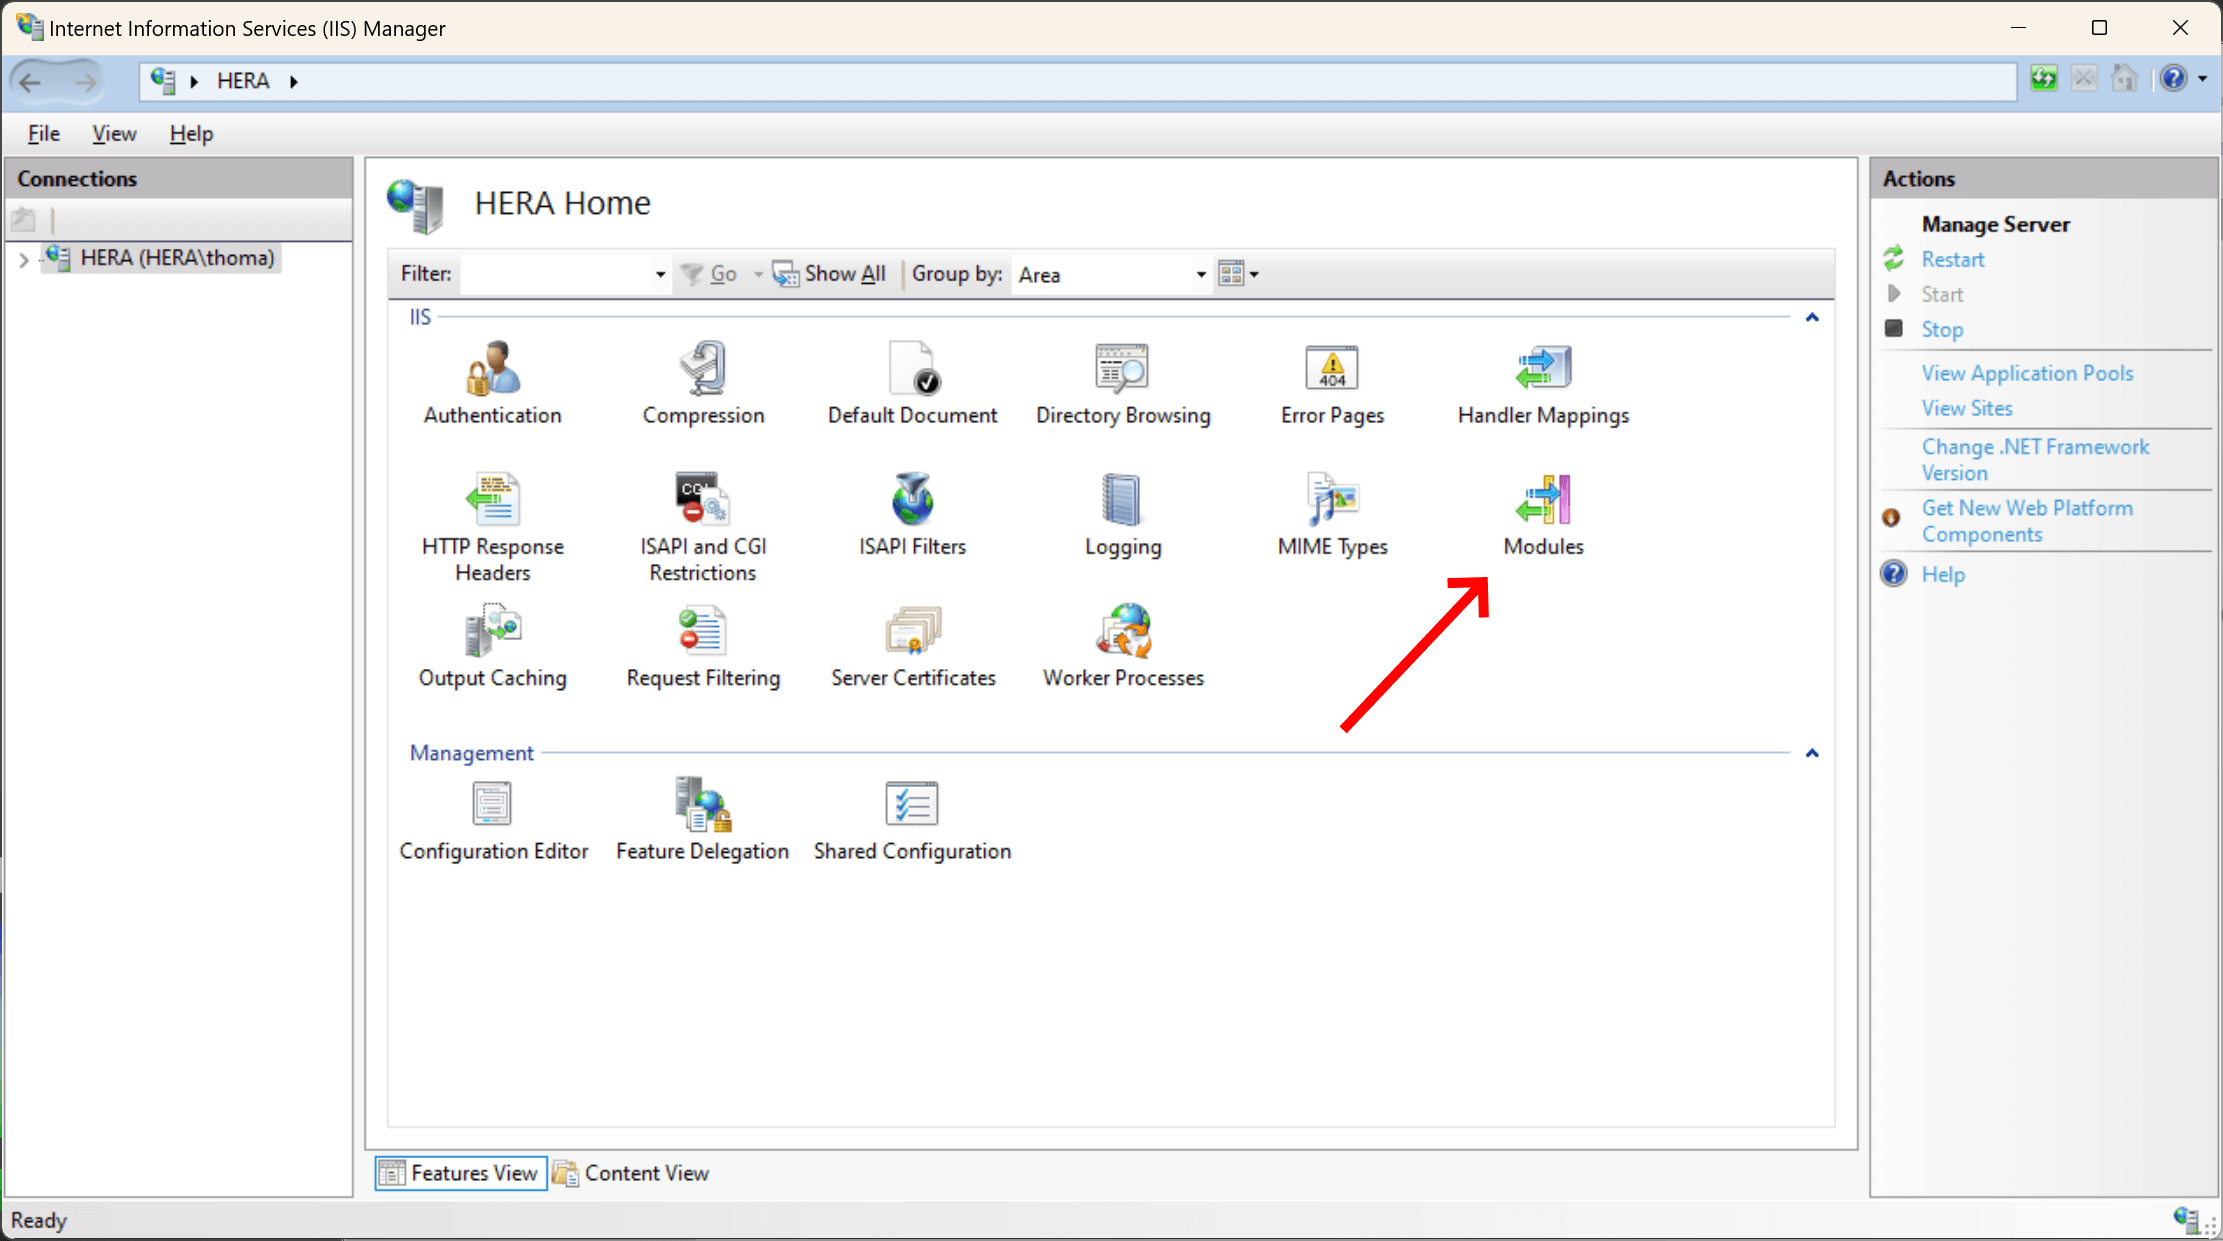Viewport: 2223px width, 1241px height.
Task: Open the View menu
Action: click(113, 133)
